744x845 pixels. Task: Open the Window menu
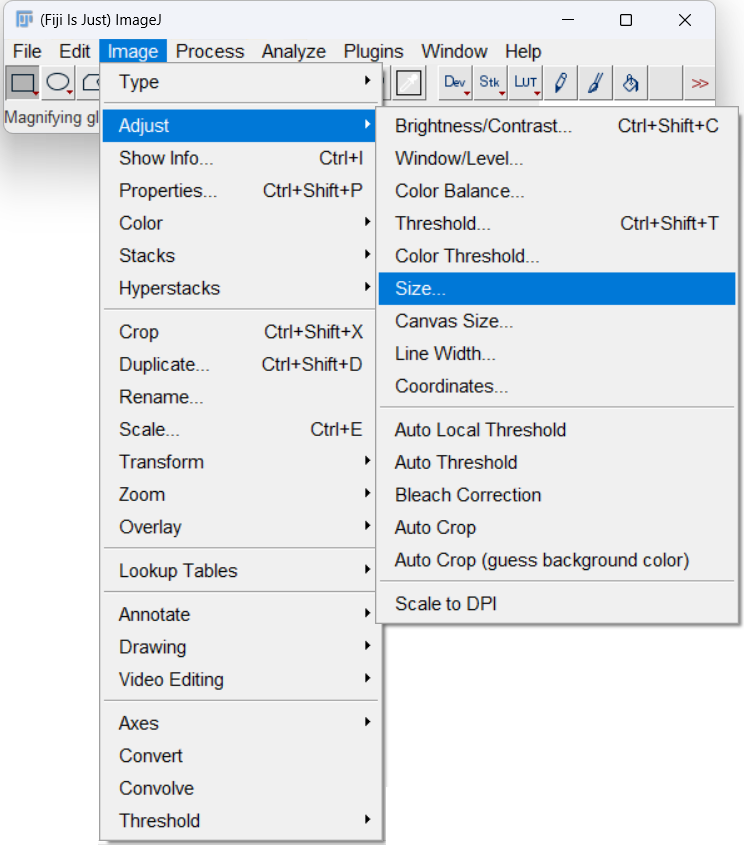tap(454, 51)
